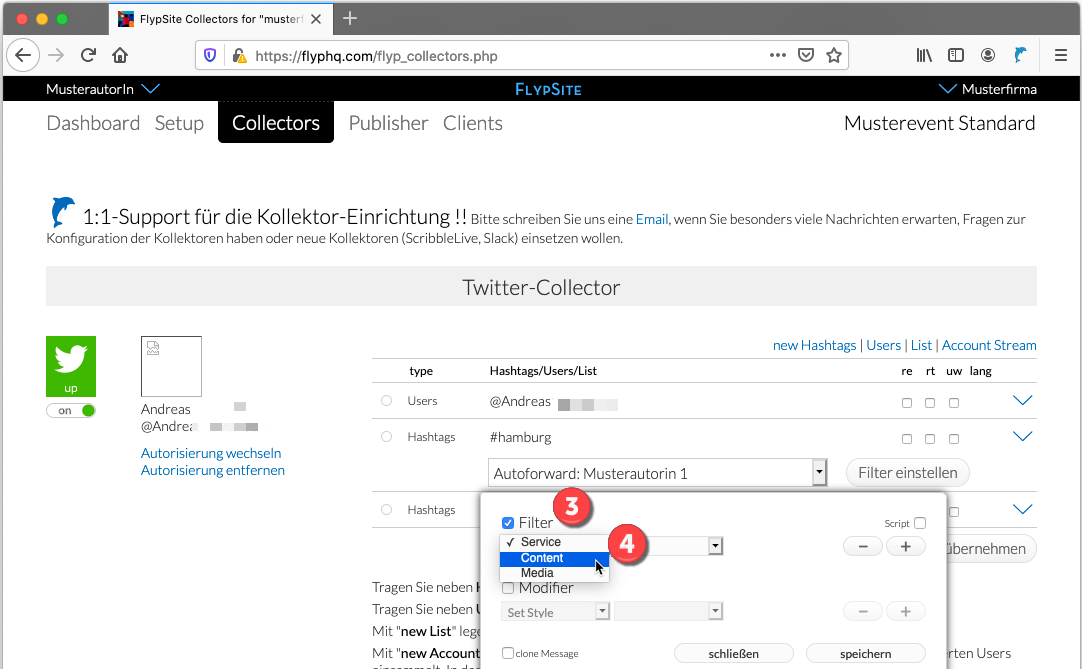The height and width of the screenshot is (669, 1082).
Task: Reload the page
Action: (x=88, y=55)
